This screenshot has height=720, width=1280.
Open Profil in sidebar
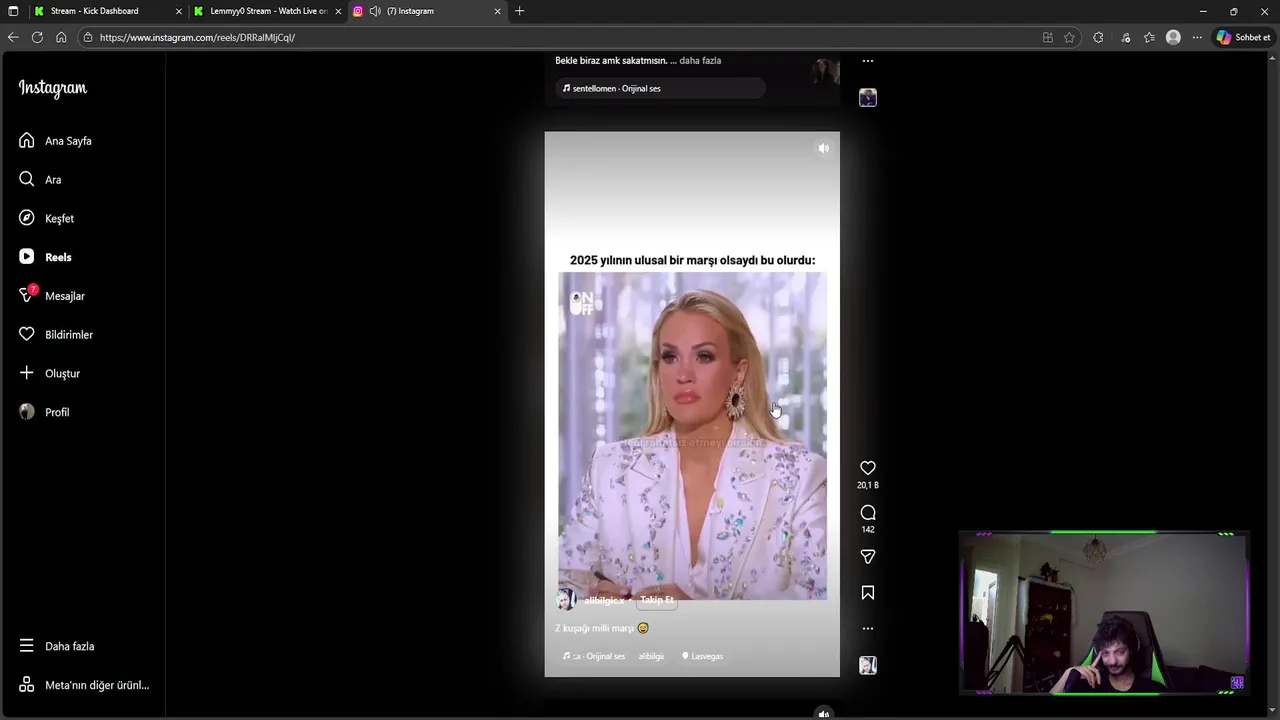click(x=44, y=412)
